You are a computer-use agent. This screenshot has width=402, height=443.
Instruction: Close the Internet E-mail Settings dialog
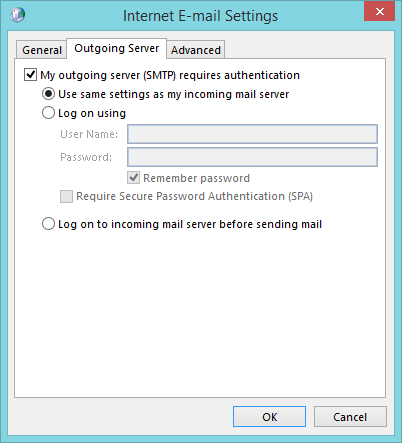click(x=379, y=12)
